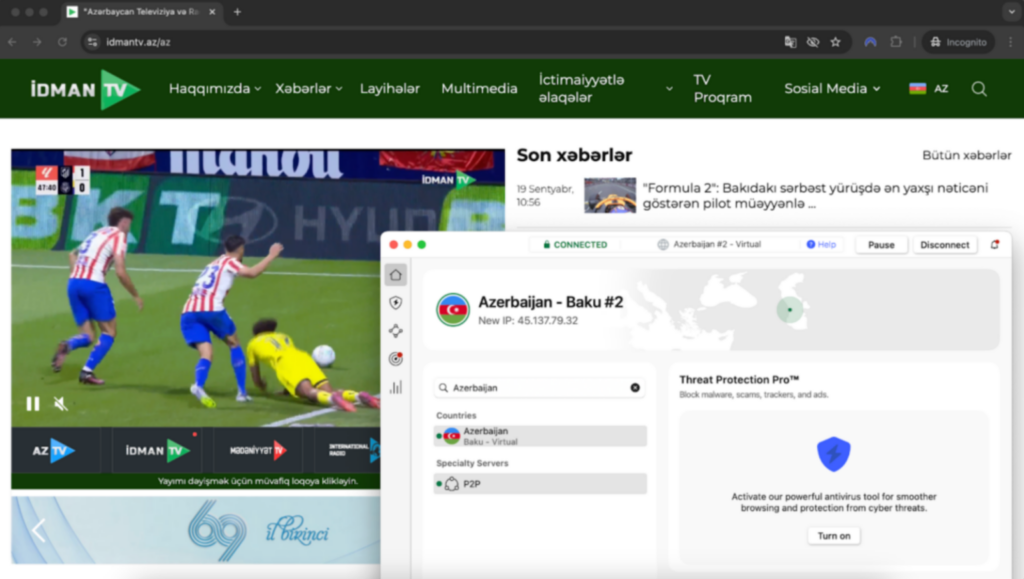
Task: Click the website search magnifier icon
Action: pos(979,89)
